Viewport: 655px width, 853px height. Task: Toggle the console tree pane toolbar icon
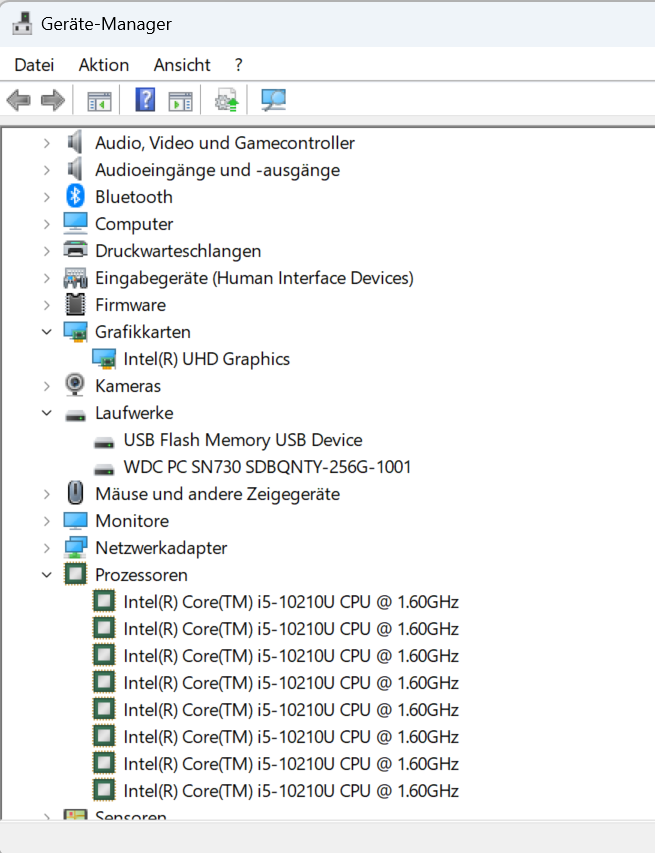click(x=99, y=101)
